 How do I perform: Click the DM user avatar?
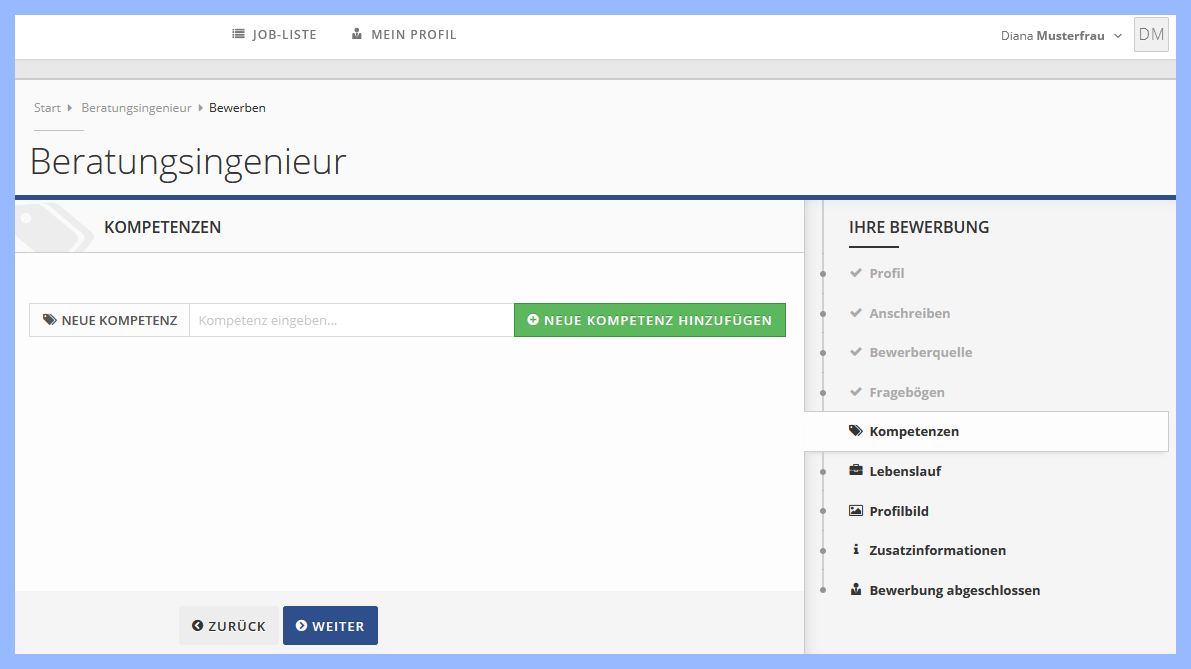click(1151, 35)
